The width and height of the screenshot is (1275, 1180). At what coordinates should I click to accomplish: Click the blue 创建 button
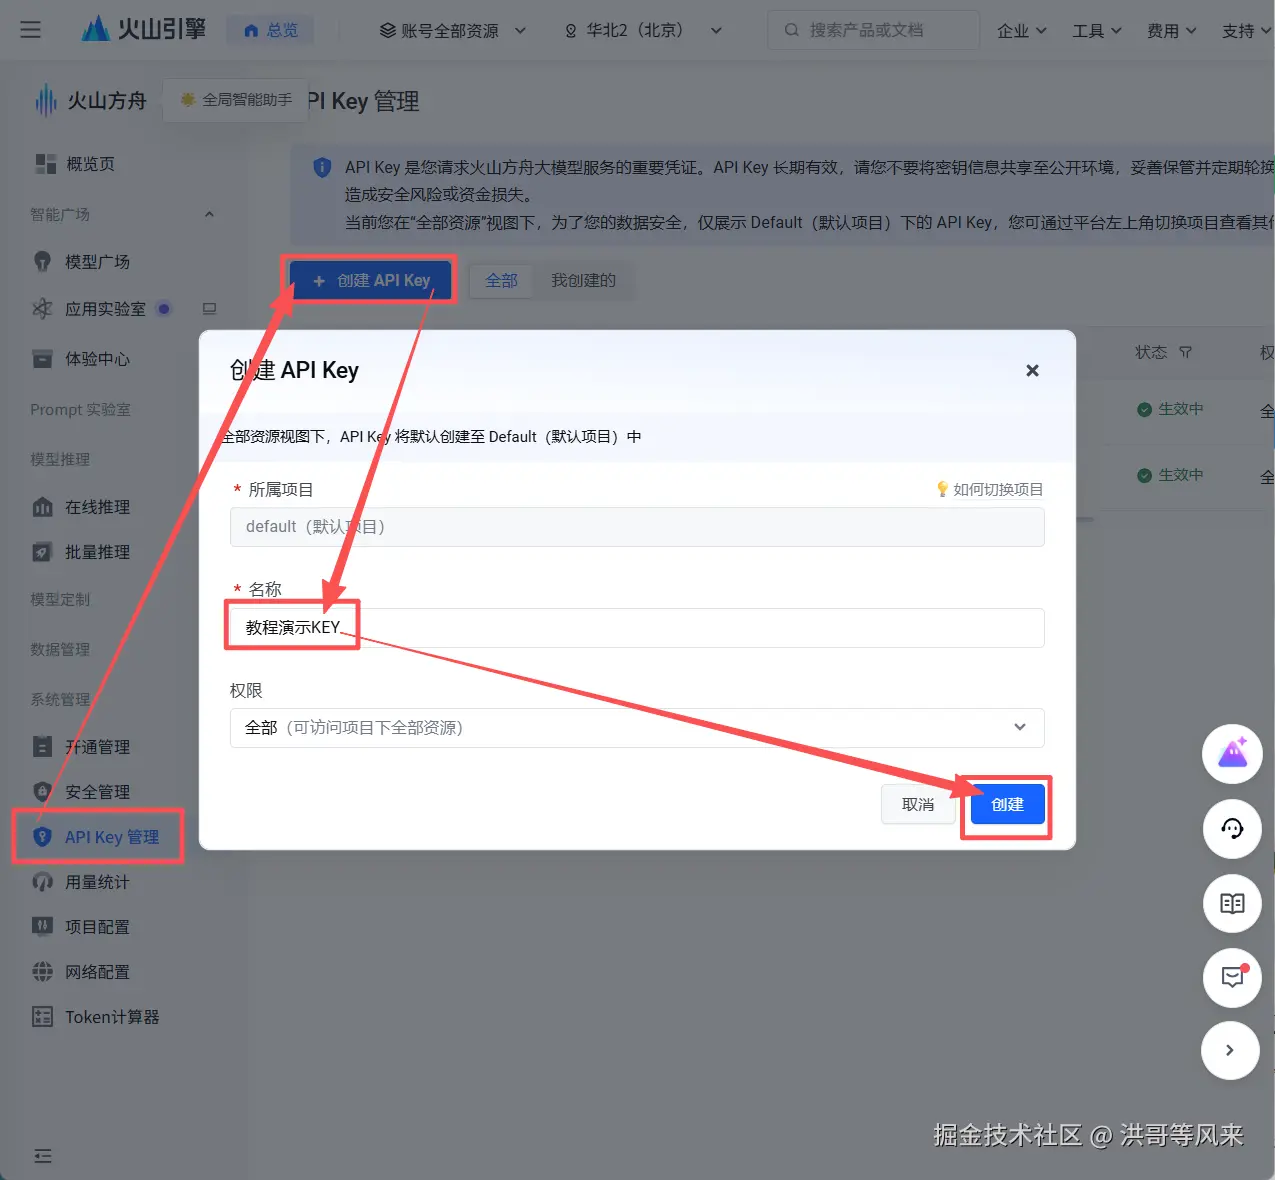(x=1007, y=805)
